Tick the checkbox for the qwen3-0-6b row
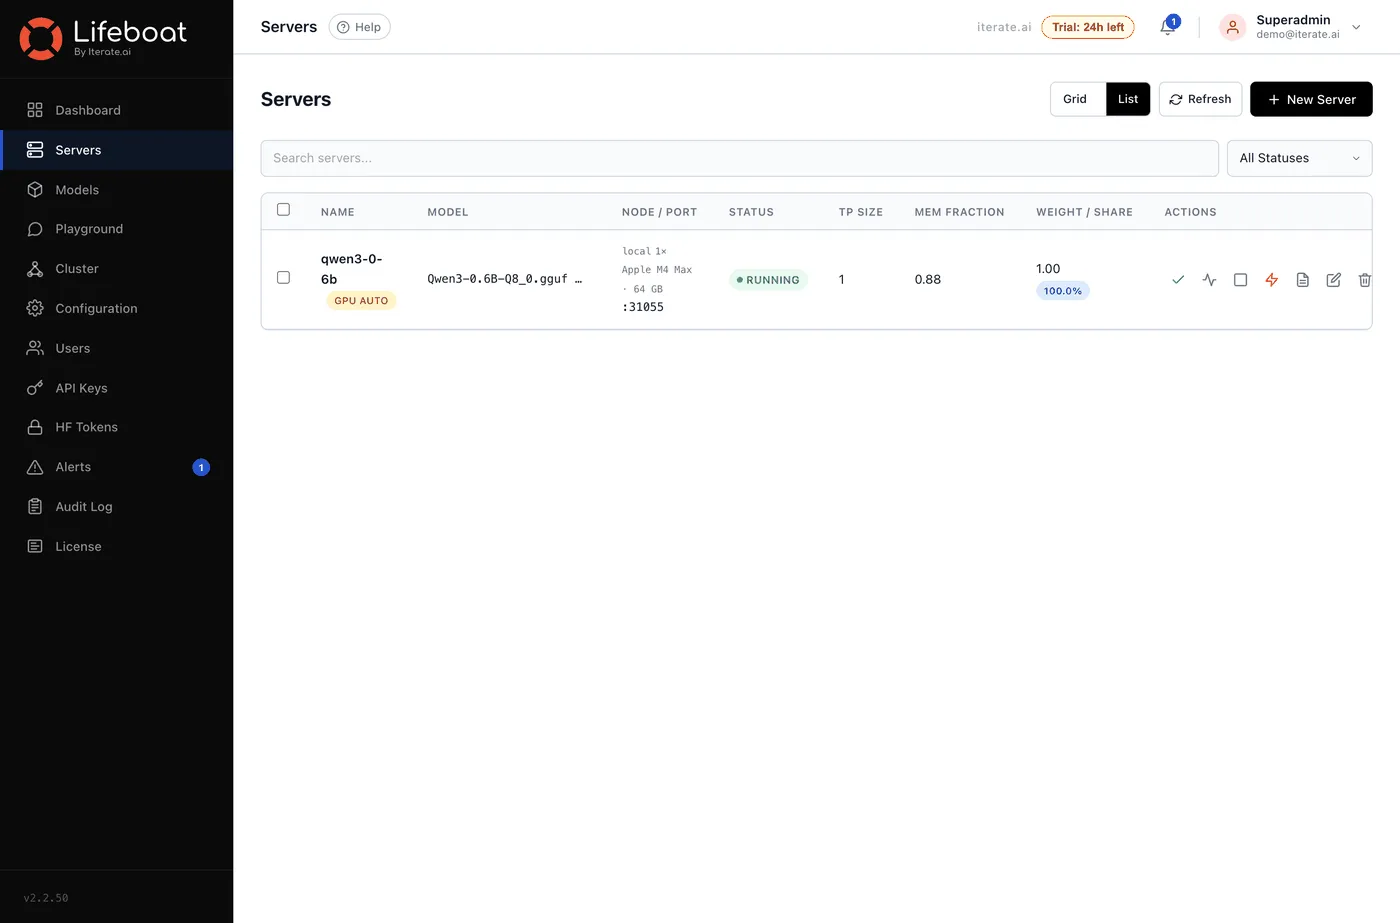1400x923 pixels. (283, 278)
